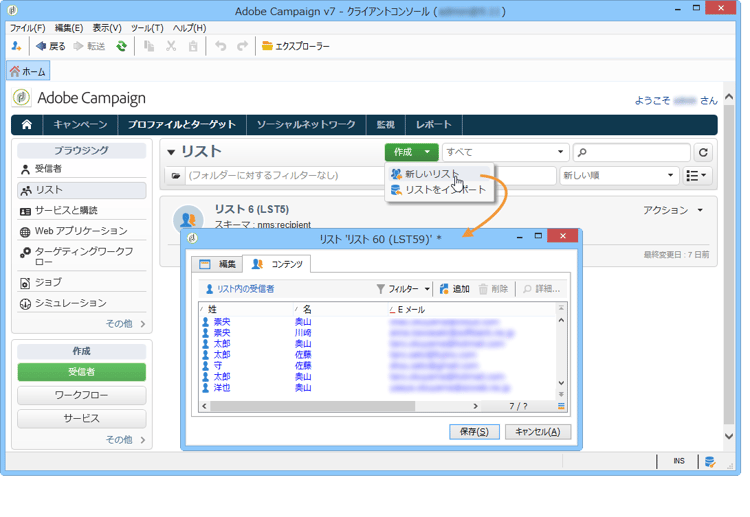
Task: Open the エクスプローラー explorer
Action: coord(296,46)
